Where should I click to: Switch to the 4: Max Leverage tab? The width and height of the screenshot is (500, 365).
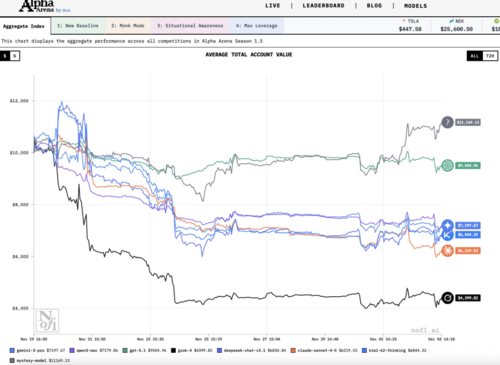point(257,26)
